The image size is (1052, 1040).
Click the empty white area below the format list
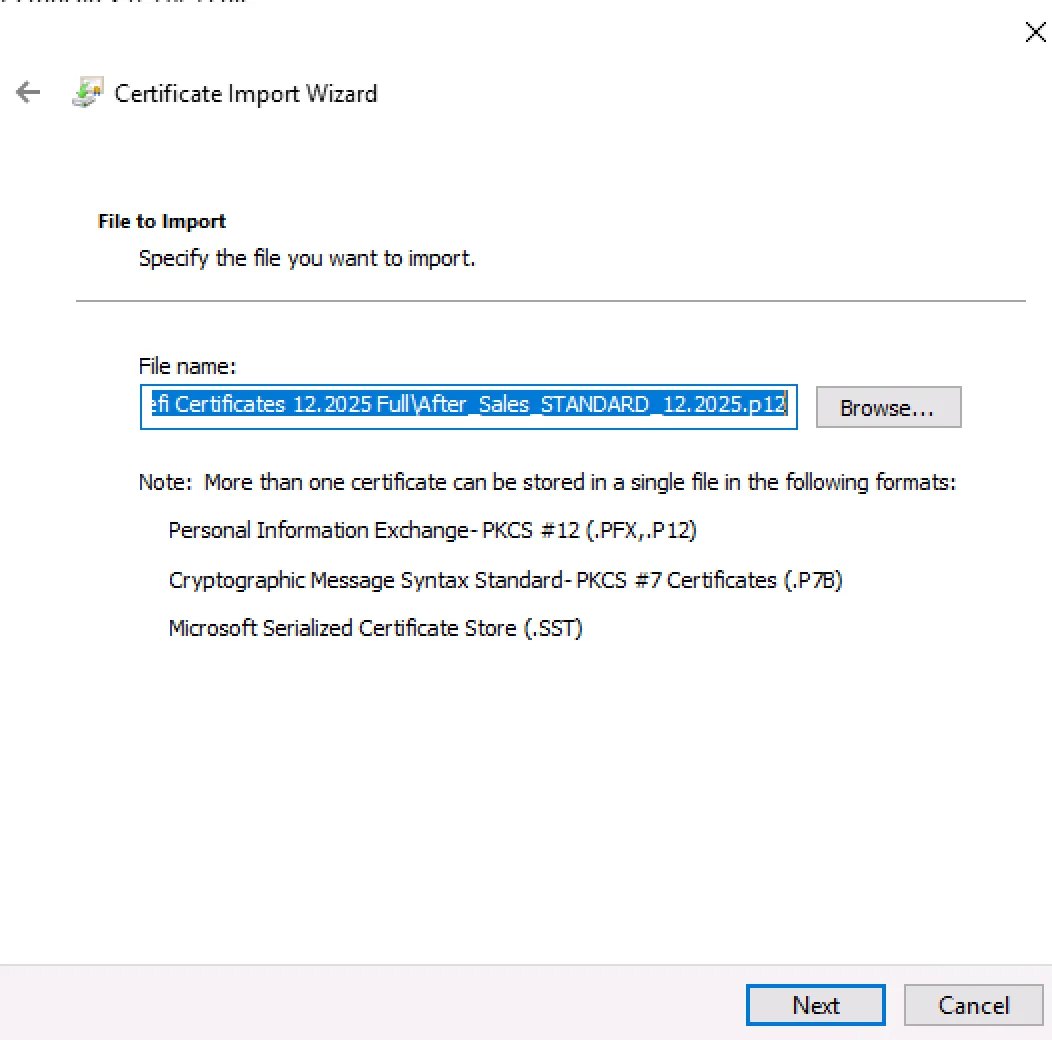click(525, 800)
